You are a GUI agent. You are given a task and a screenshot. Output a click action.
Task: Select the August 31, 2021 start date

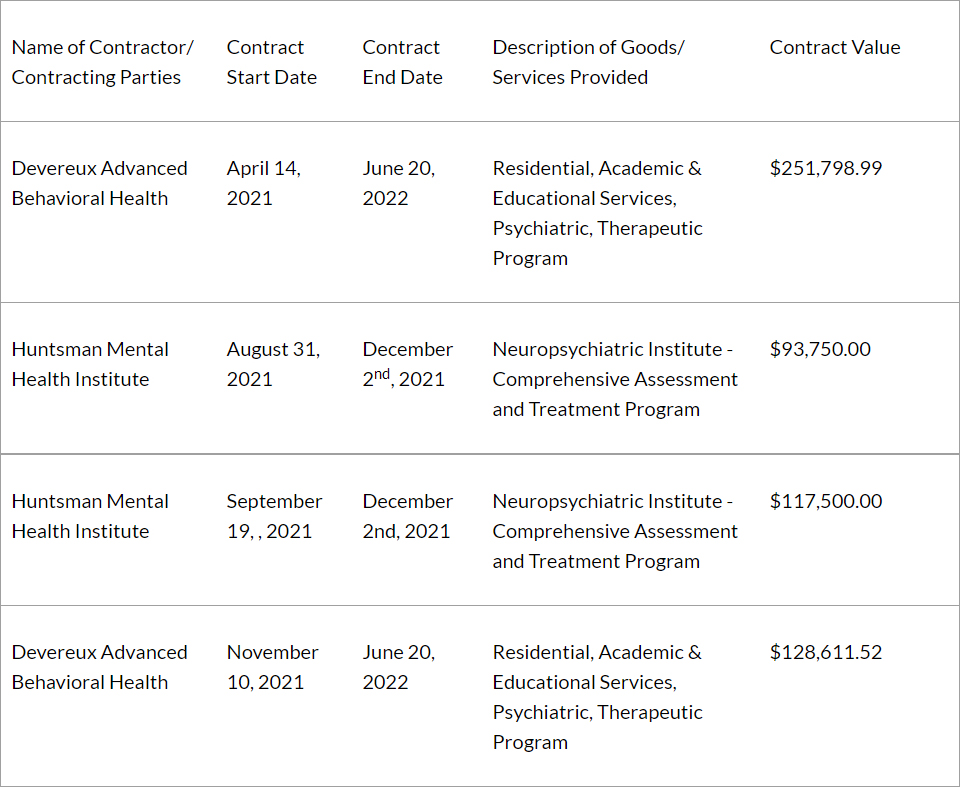pos(273,364)
